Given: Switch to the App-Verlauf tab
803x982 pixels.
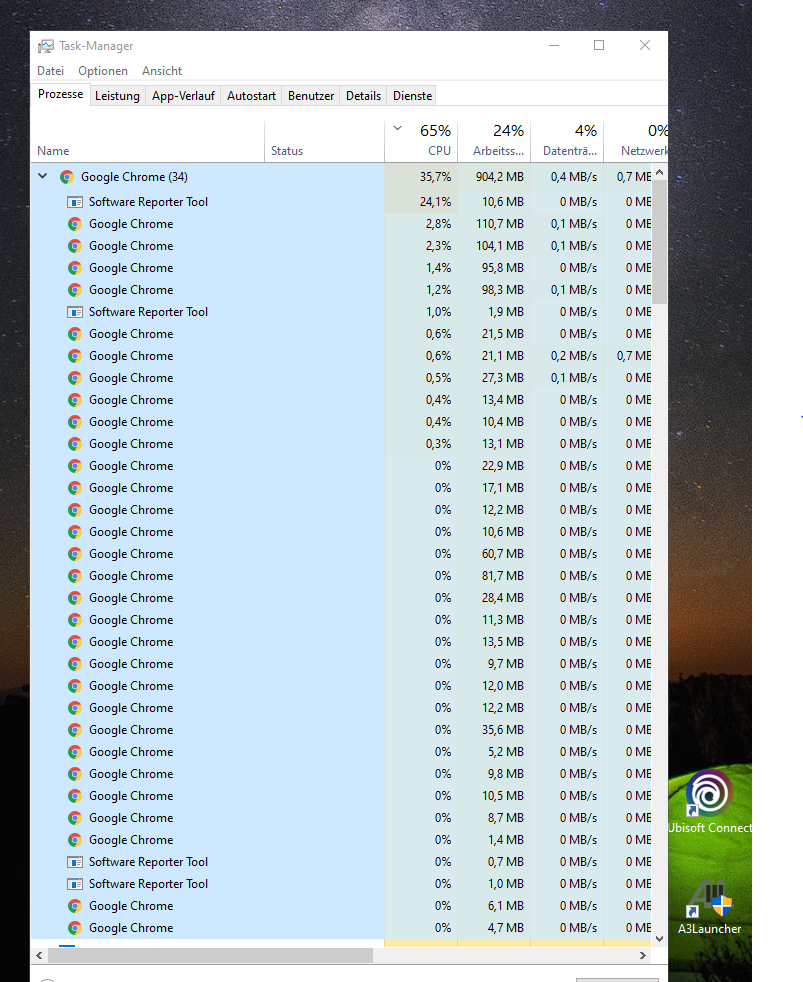Looking at the screenshot, I should pyautogui.click(x=183, y=96).
